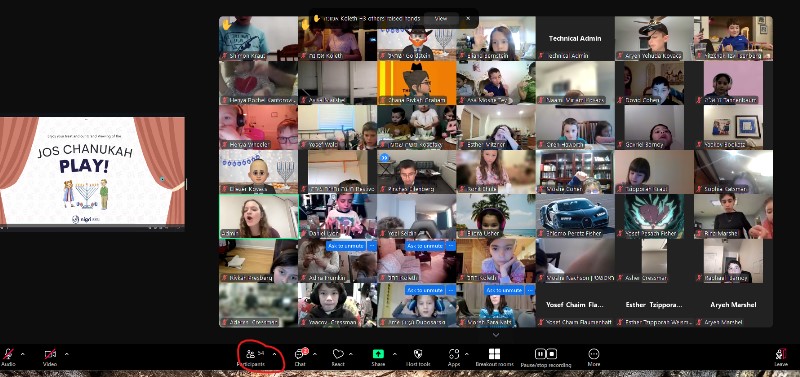
Task: Select the Aryeh Mershel name tile
Action: point(733,305)
